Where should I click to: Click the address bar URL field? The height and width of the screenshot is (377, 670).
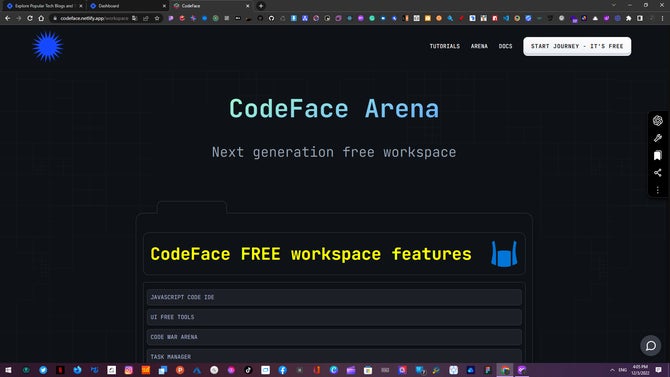(x=94, y=18)
